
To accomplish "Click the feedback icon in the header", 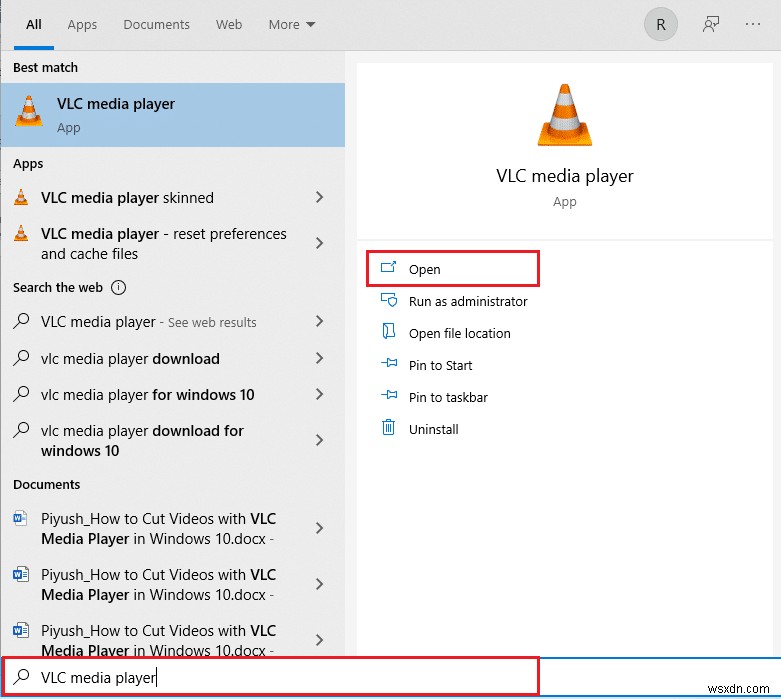I will click(711, 25).
